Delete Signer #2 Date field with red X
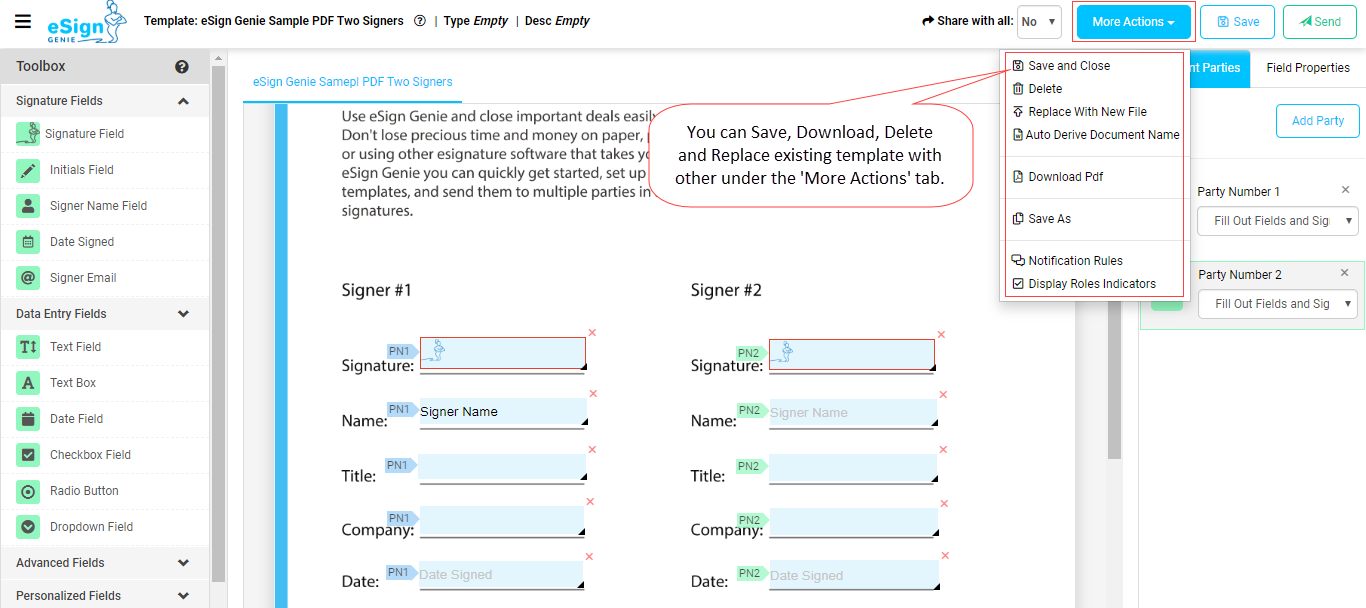Viewport: 1366px width, 608px height. click(945, 555)
